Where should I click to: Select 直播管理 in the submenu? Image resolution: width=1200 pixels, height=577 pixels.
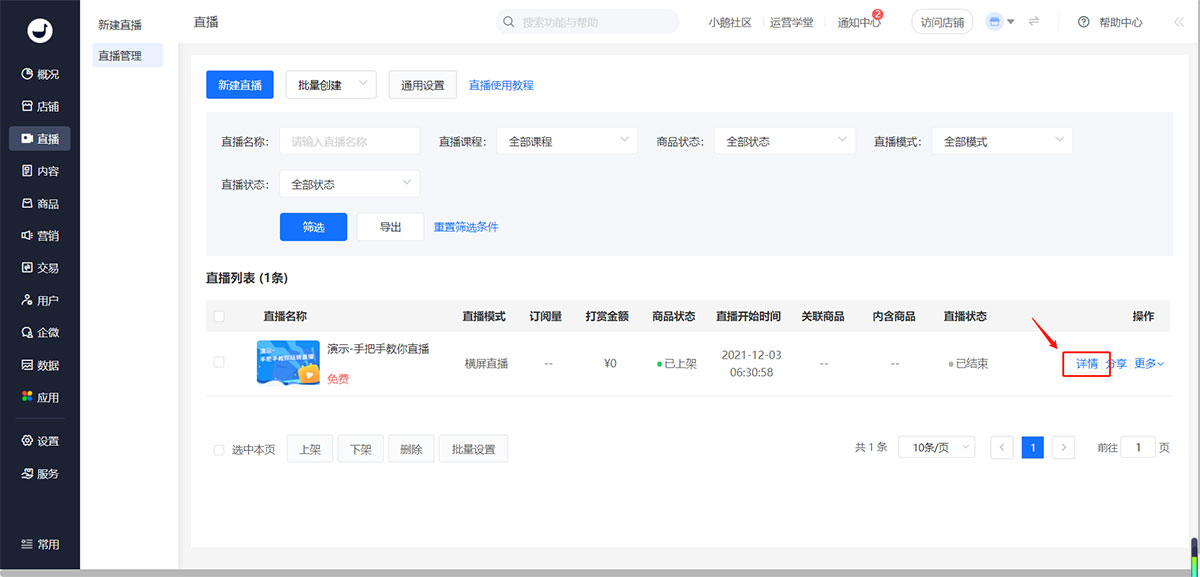tap(119, 56)
